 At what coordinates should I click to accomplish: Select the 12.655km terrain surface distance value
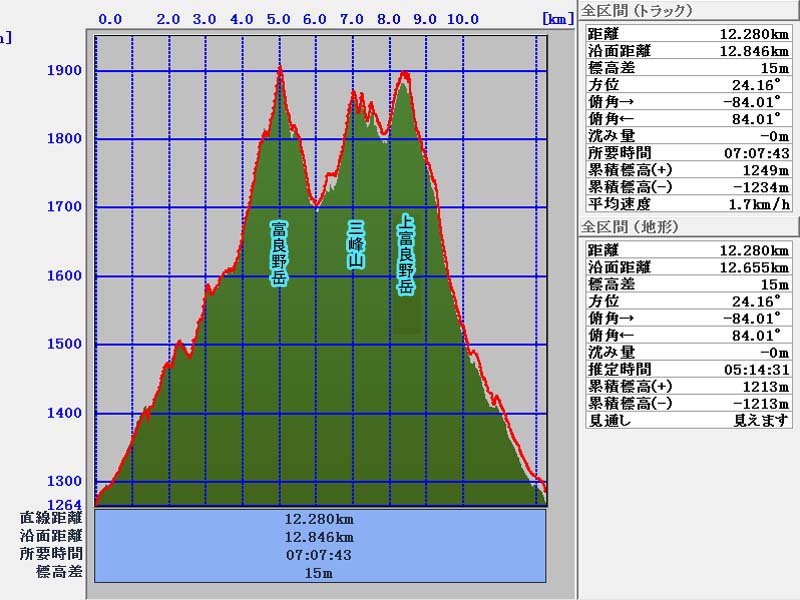point(753,267)
